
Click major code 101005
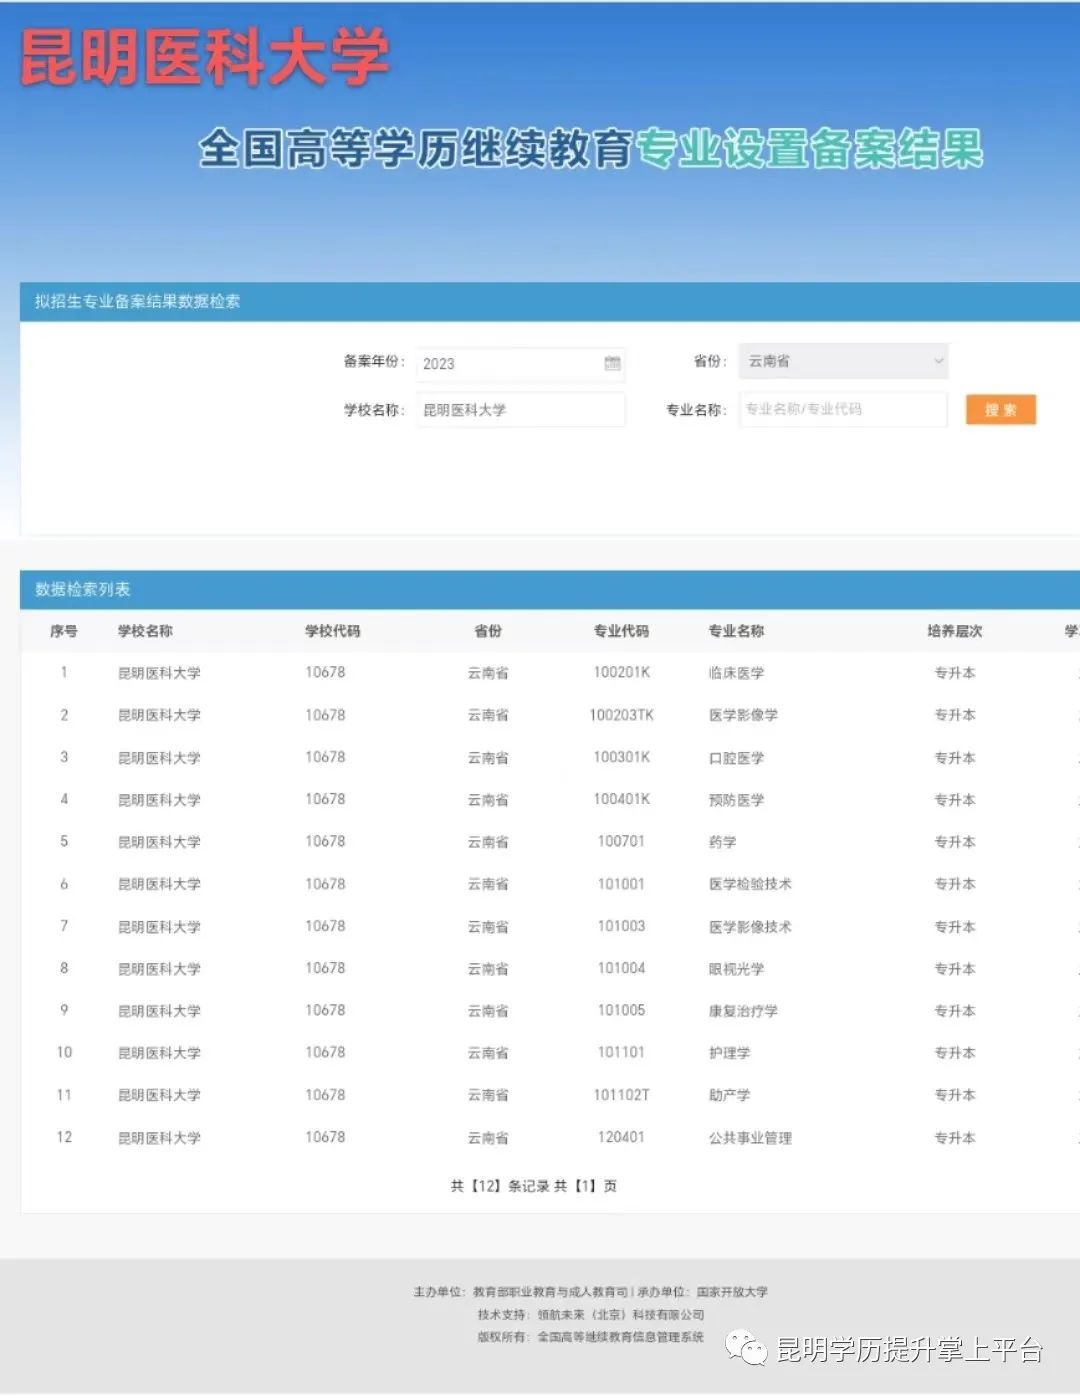[x=621, y=1010]
